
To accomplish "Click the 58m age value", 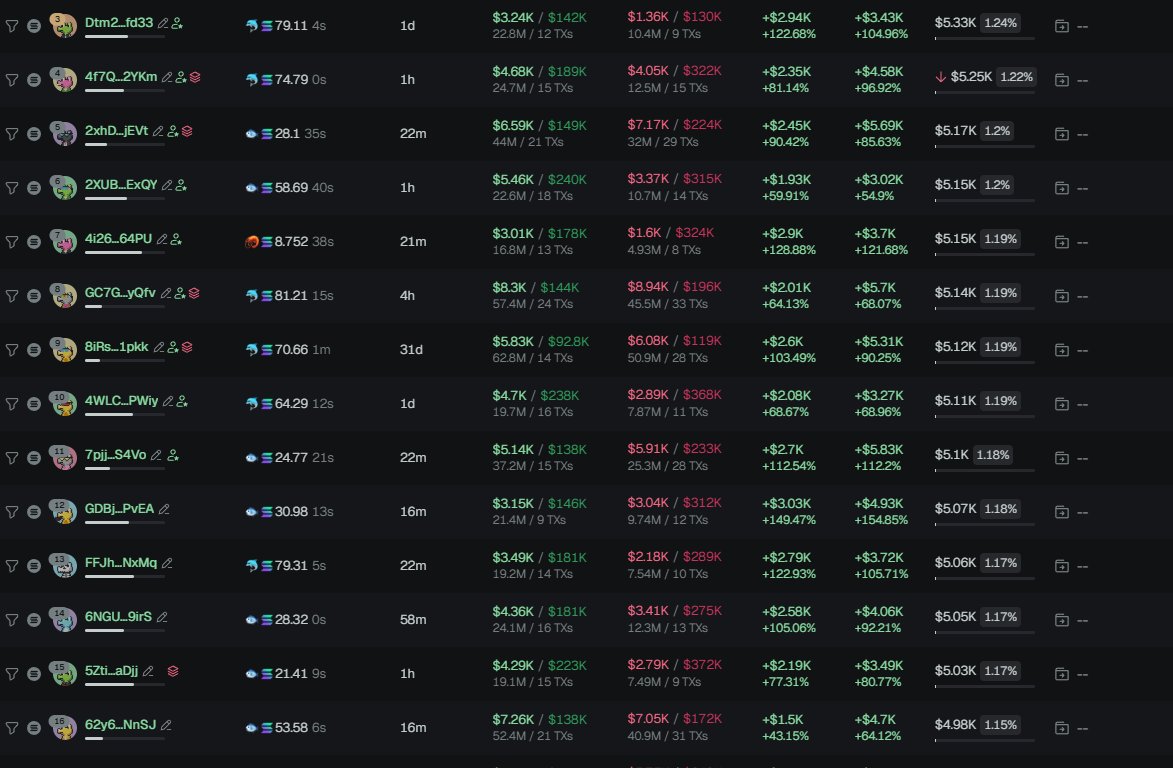I will click(413, 619).
